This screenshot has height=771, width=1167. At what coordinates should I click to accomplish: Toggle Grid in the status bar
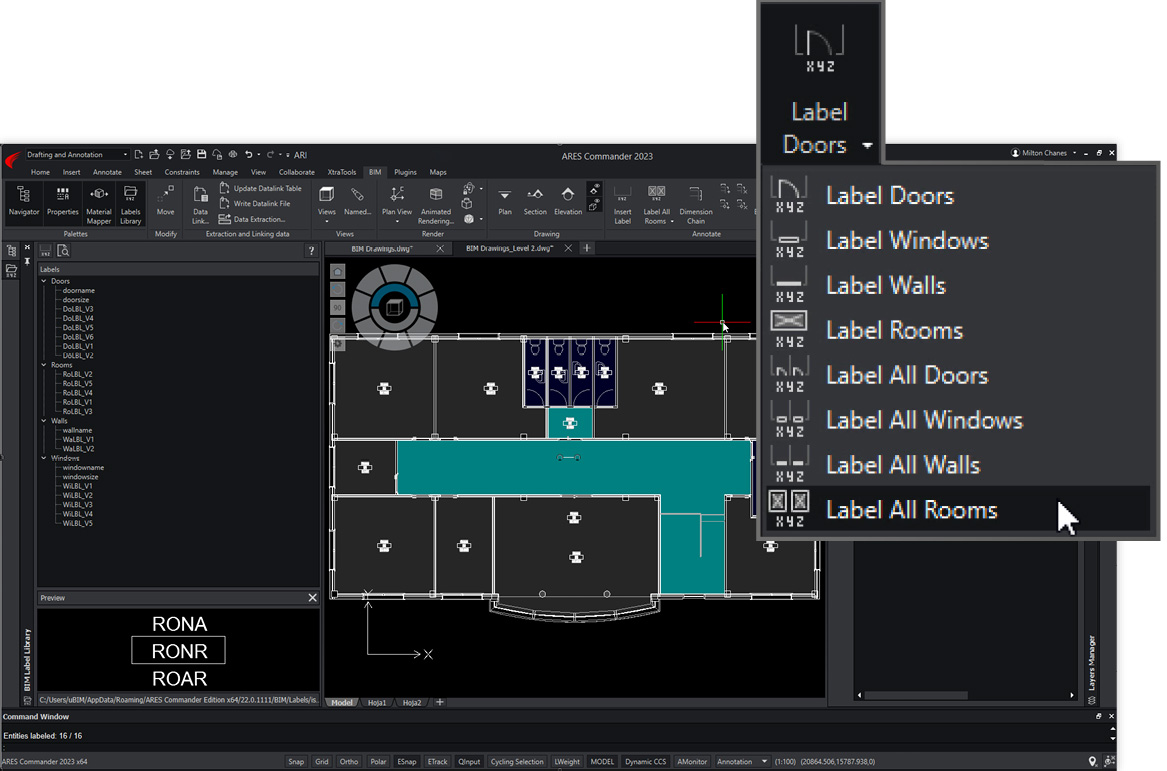pyautogui.click(x=322, y=761)
